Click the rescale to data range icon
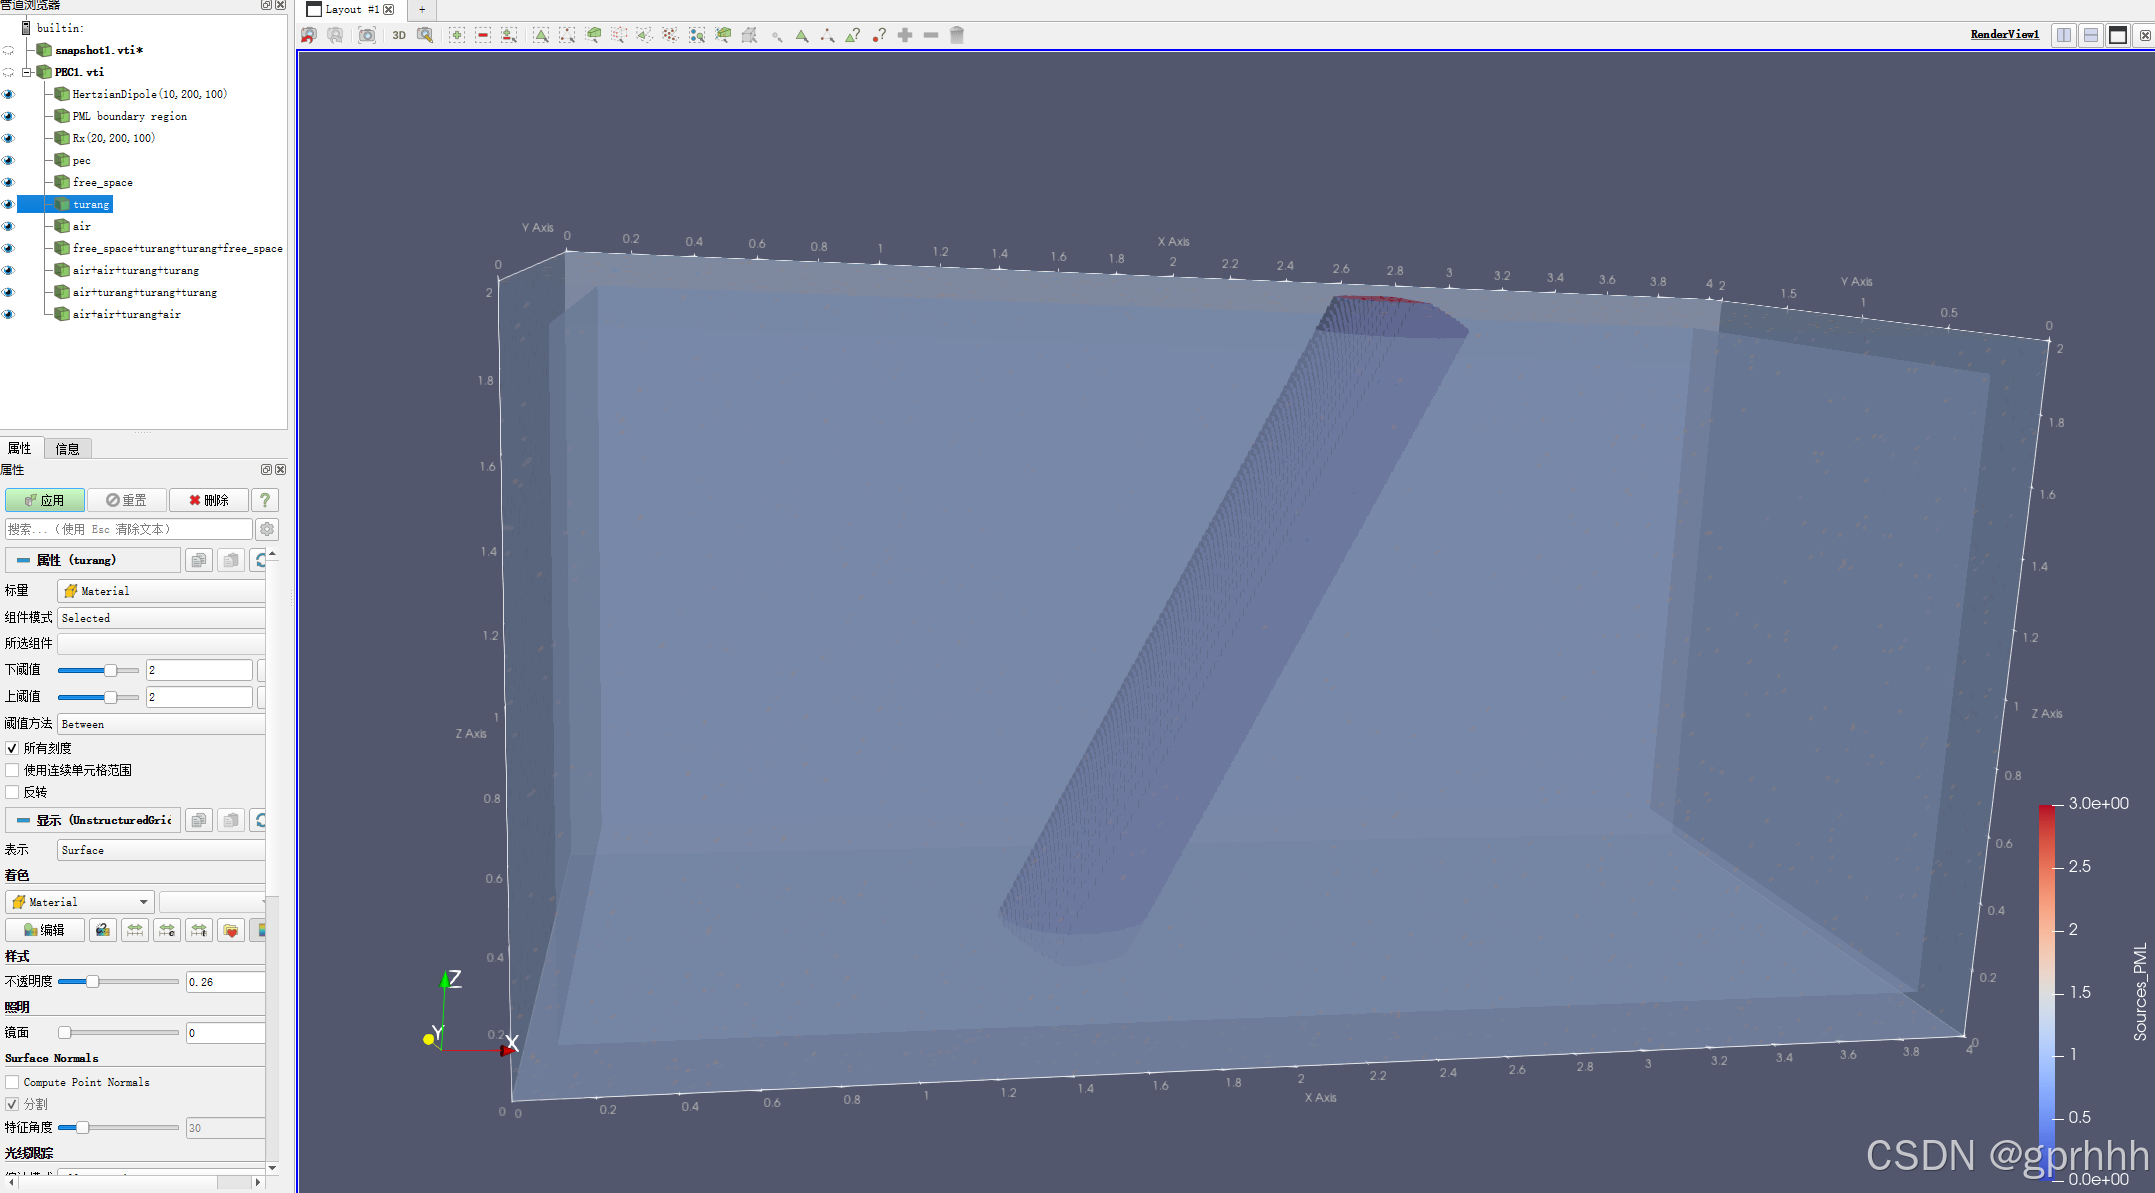The height and width of the screenshot is (1193, 2155). coord(135,930)
